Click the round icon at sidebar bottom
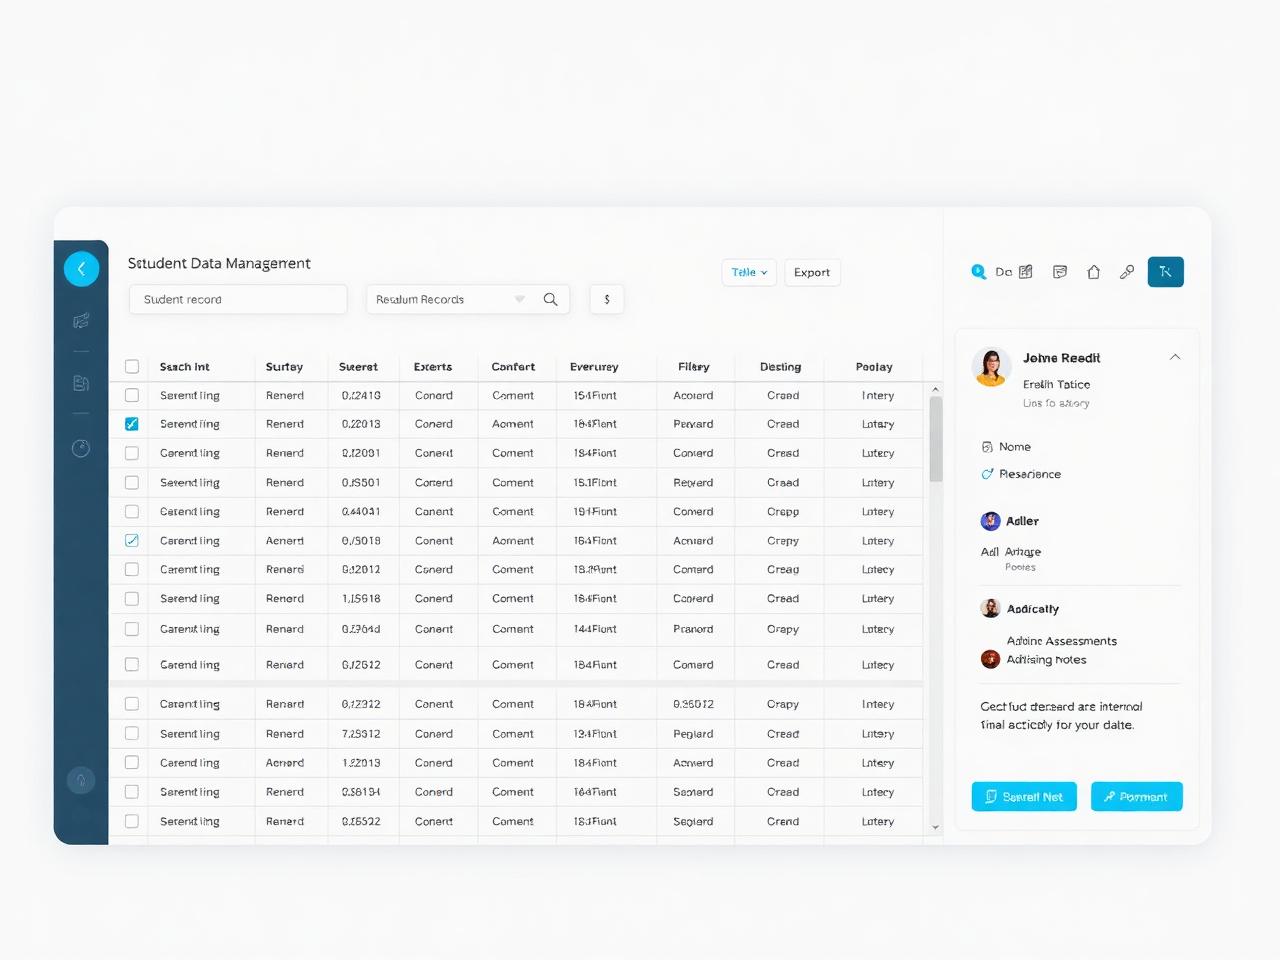Image resolution: width=1280 pixels, height=960 pixels. [x=81, y=780]
